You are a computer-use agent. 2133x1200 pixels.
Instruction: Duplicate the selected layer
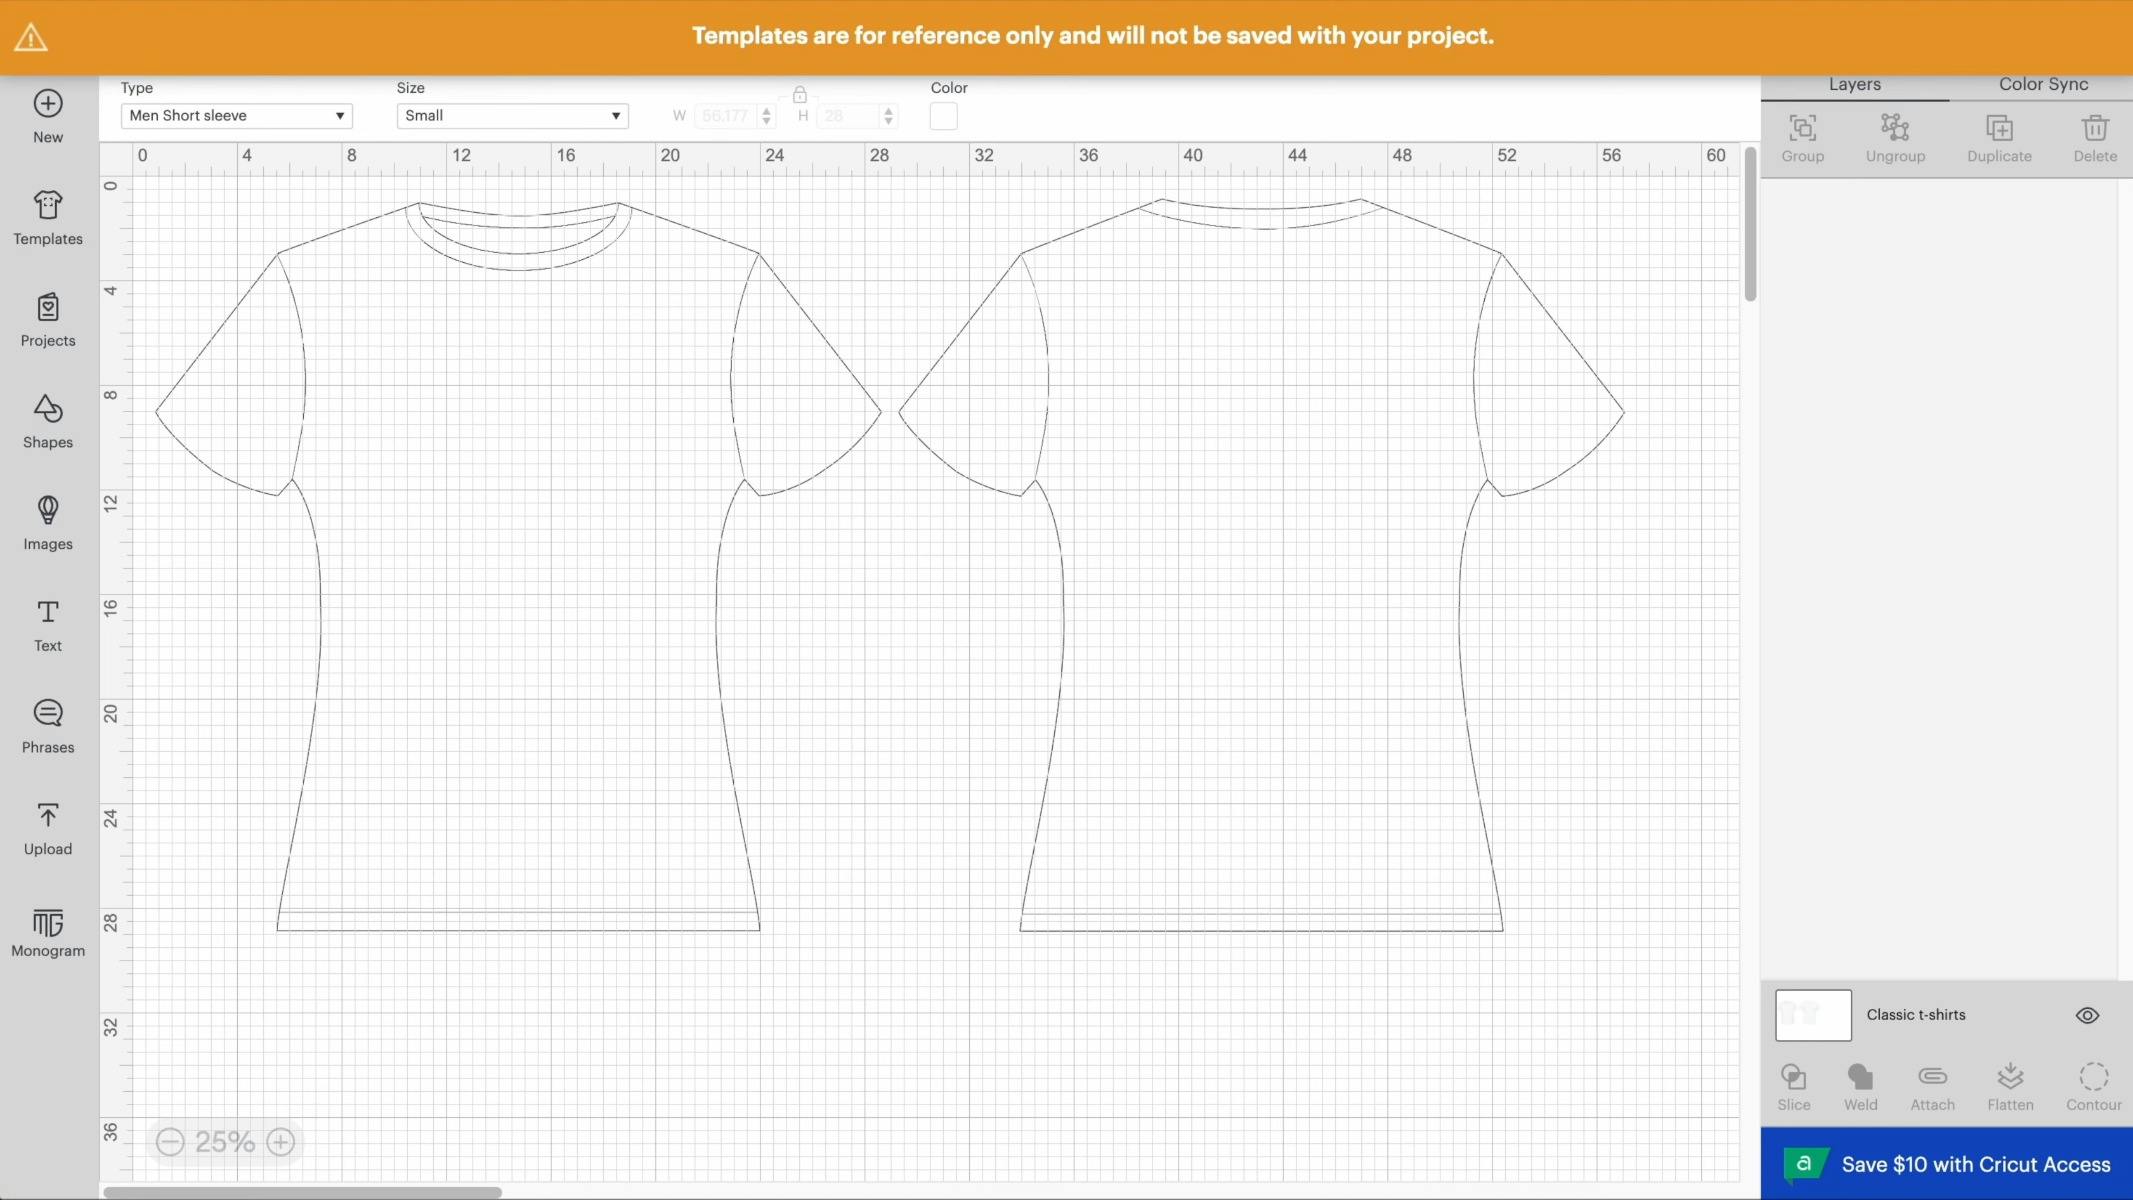(1998, 137)
